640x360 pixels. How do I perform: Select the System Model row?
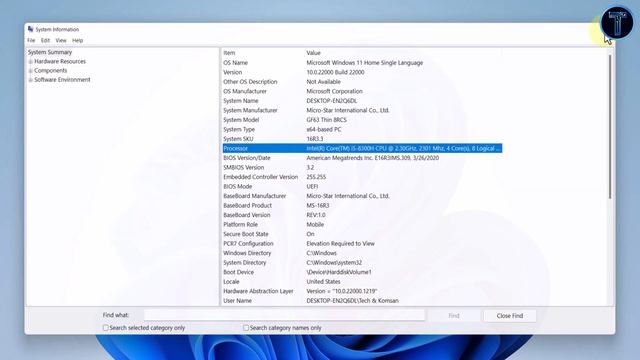click(362, 120)
